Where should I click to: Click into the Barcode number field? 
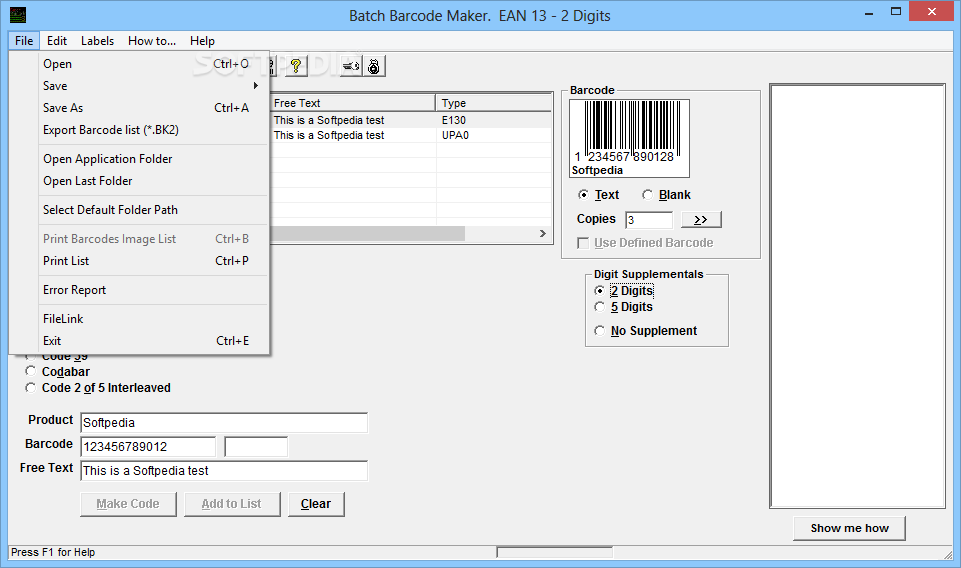[x=148, y=447]
